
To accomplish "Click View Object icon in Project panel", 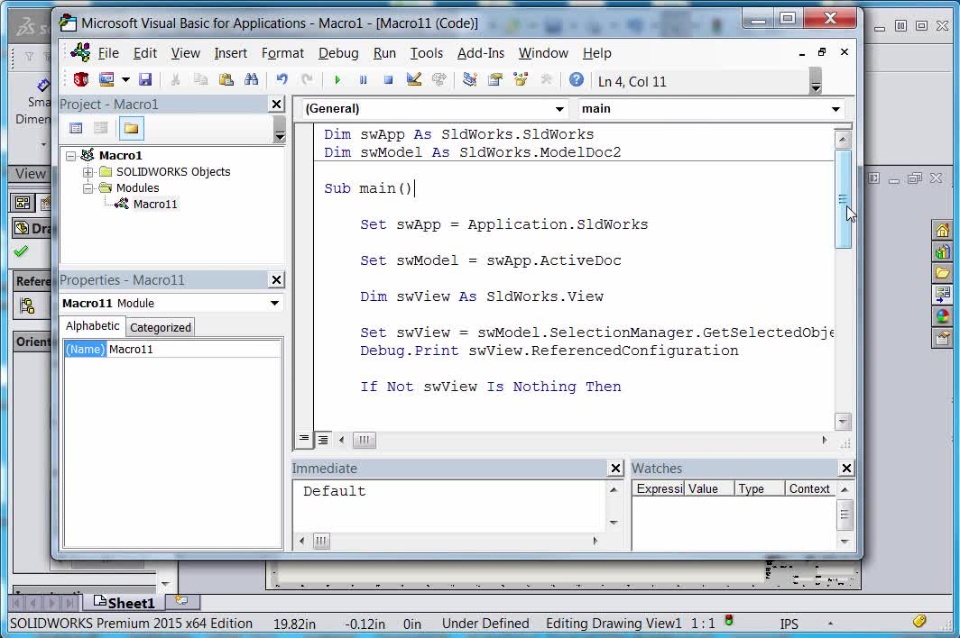I will coord(101,129).
